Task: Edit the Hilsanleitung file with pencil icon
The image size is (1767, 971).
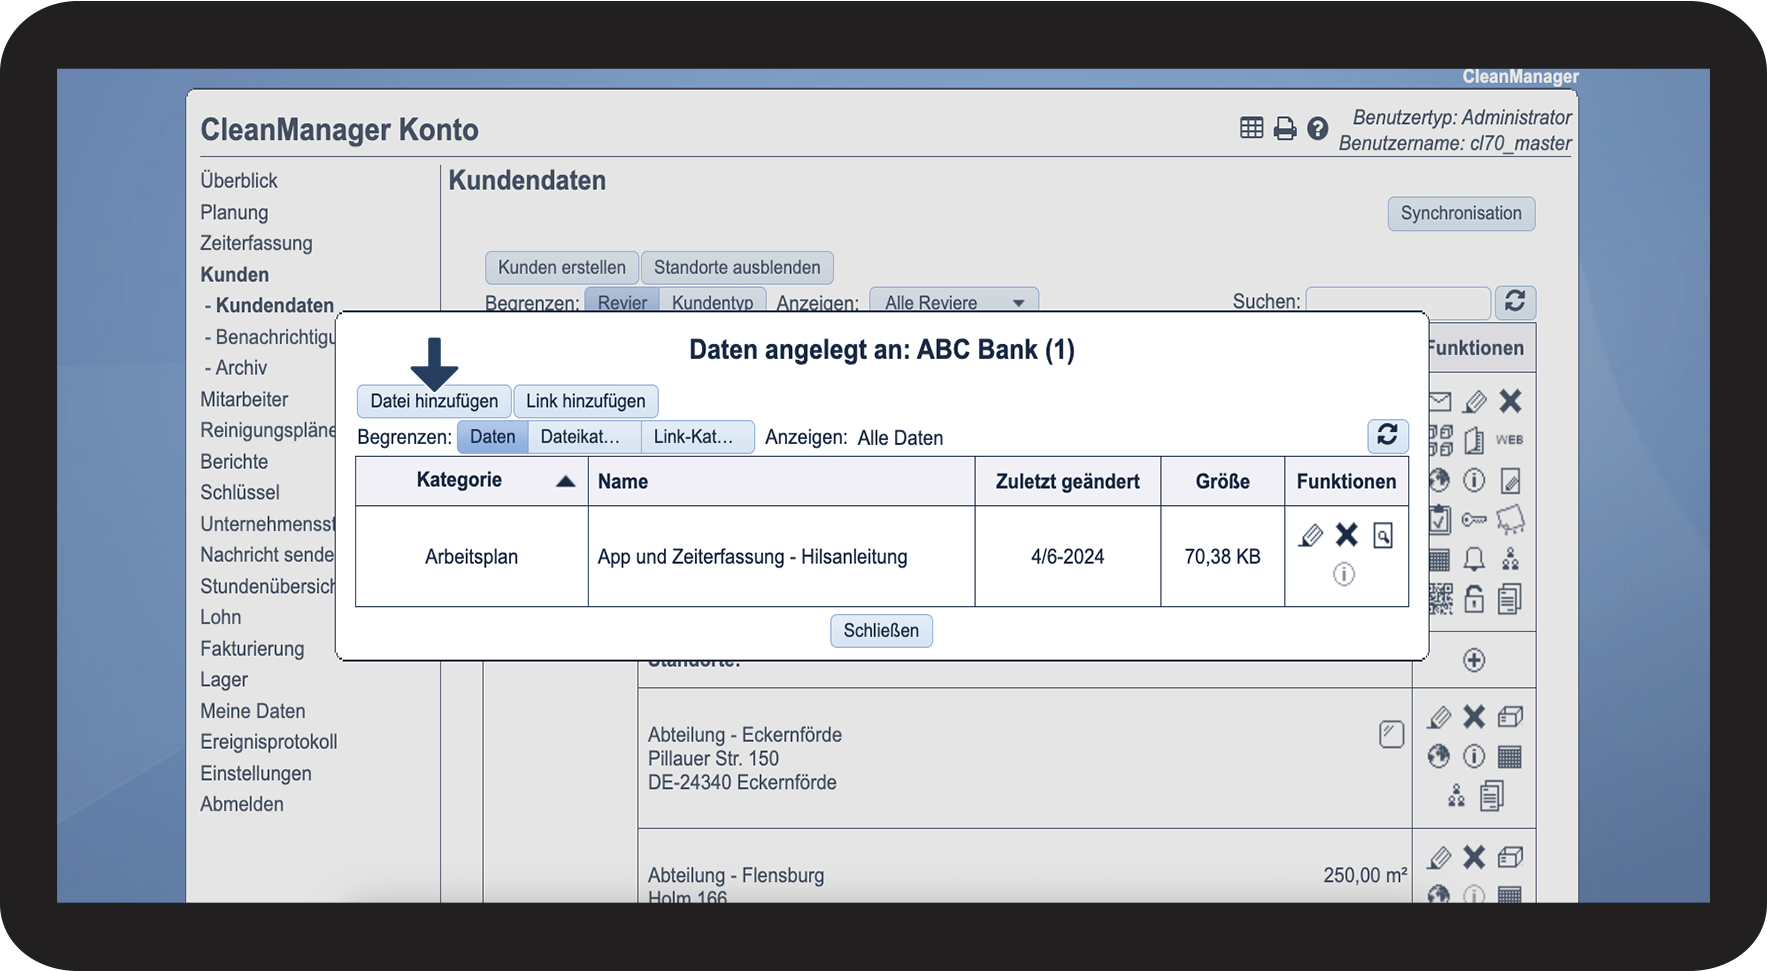Action: 1310,536
